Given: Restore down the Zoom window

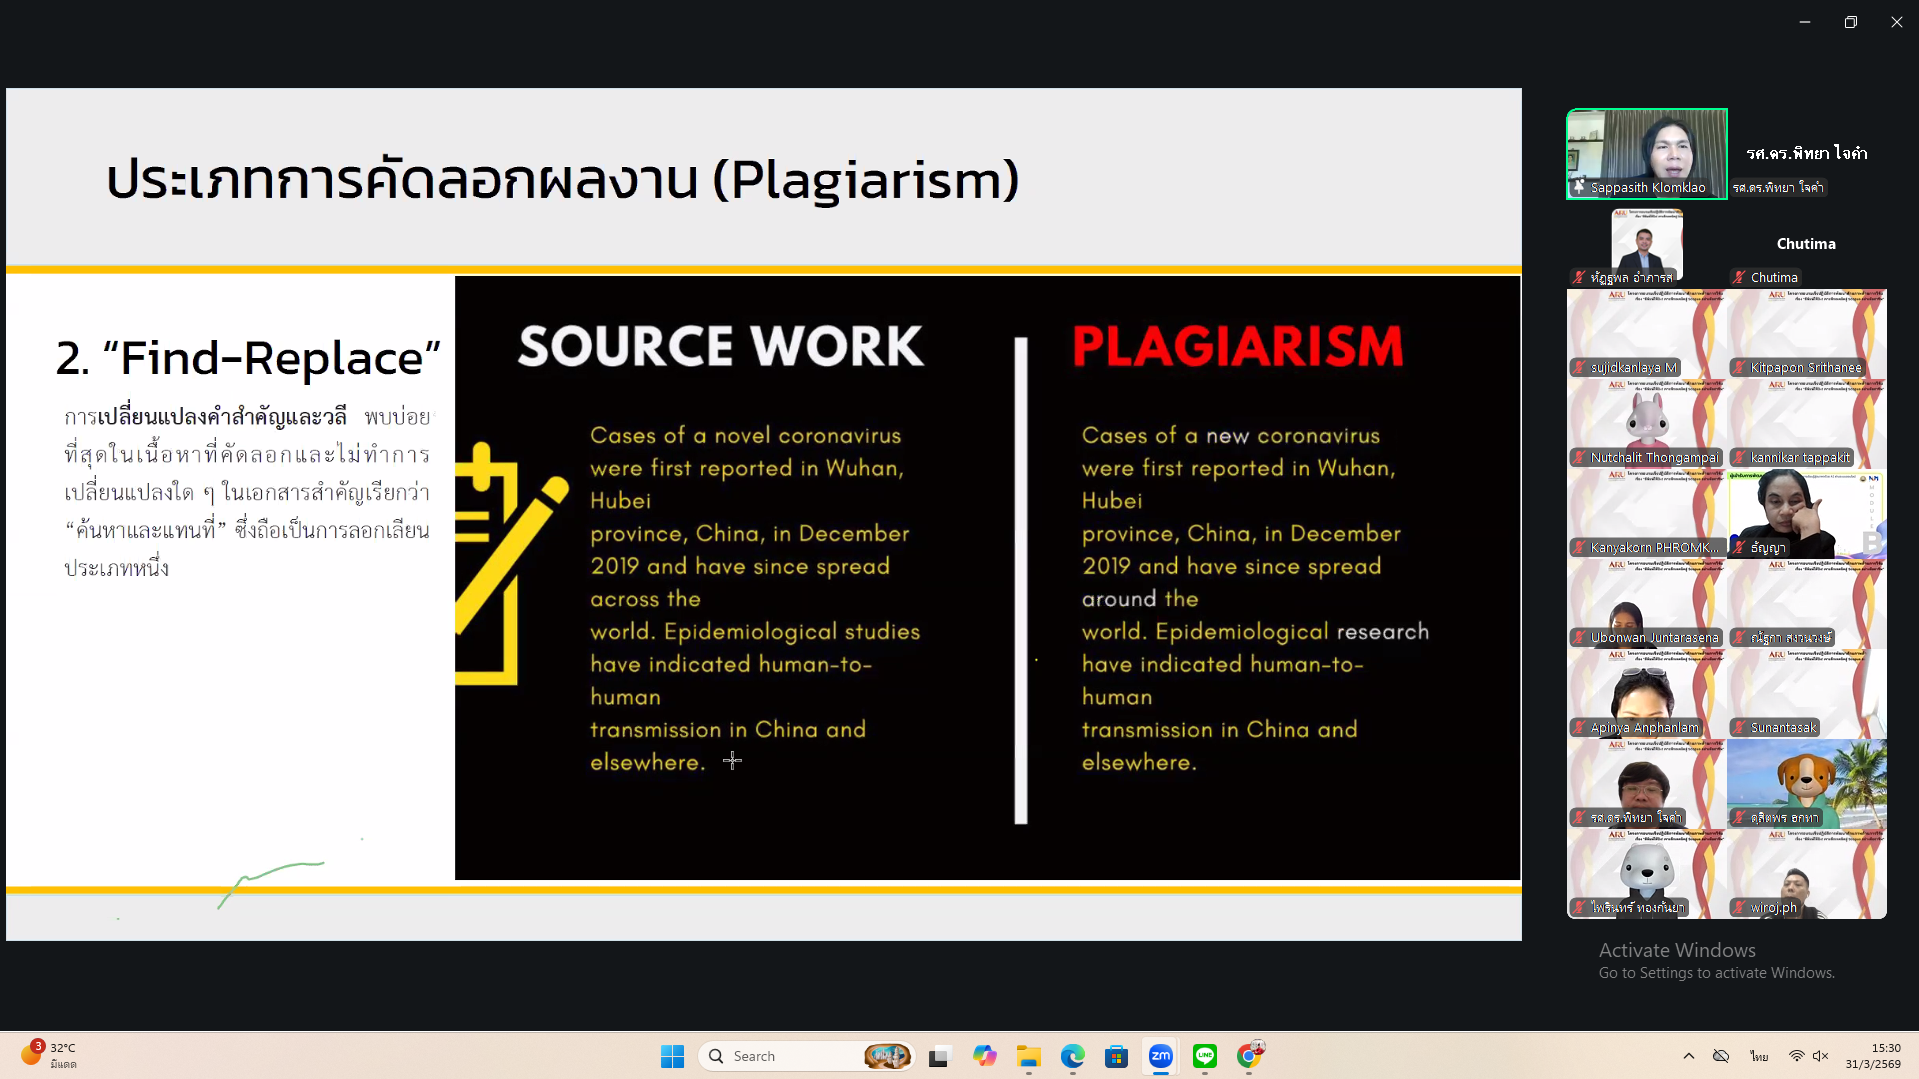Looking at the screenshot, I should tap(1850, 22).
